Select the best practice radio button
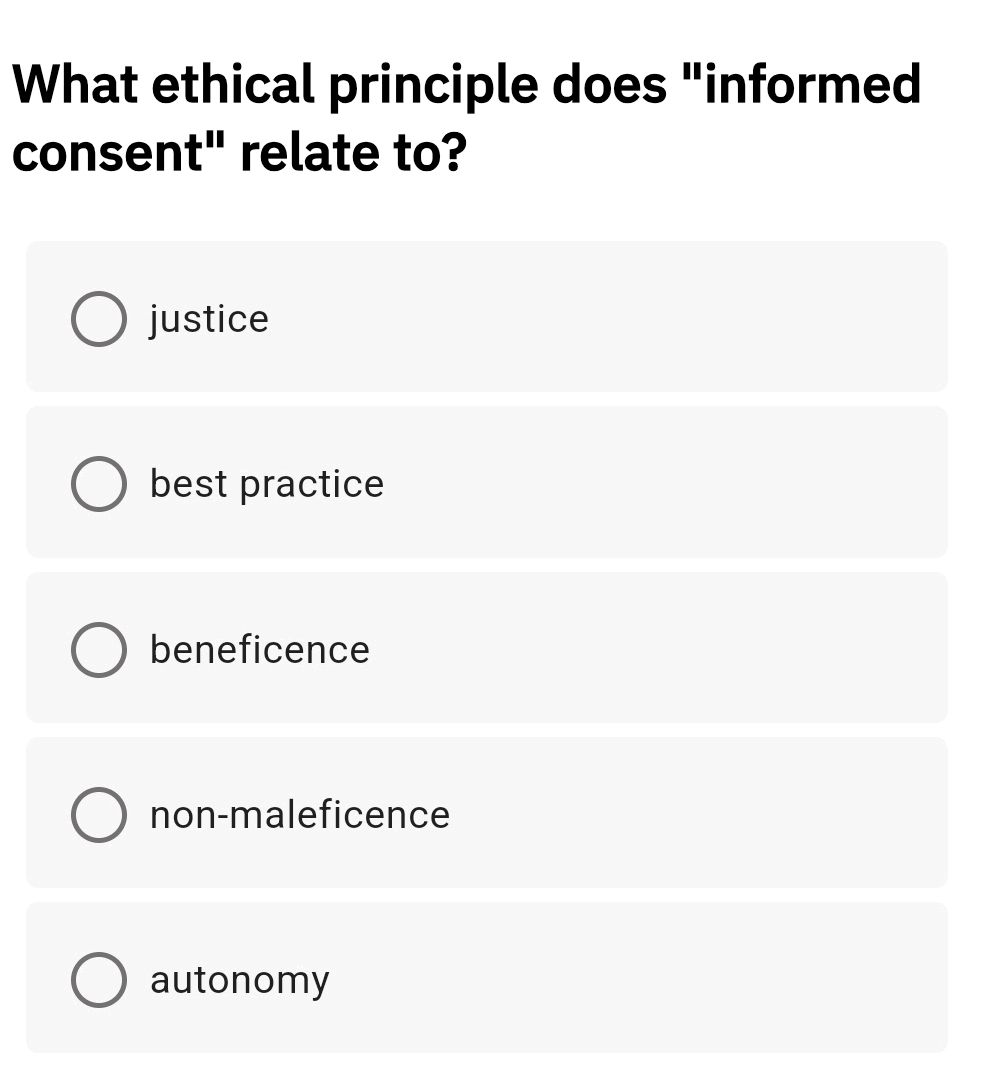This screenshot has width=1003, height=1083. (98, 484)
